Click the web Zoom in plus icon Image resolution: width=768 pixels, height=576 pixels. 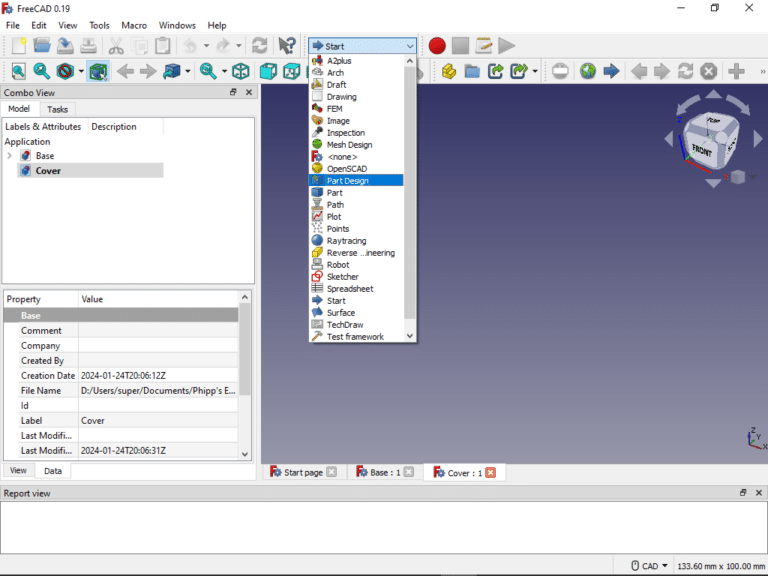pyautogui.click(x=736, y=71)
